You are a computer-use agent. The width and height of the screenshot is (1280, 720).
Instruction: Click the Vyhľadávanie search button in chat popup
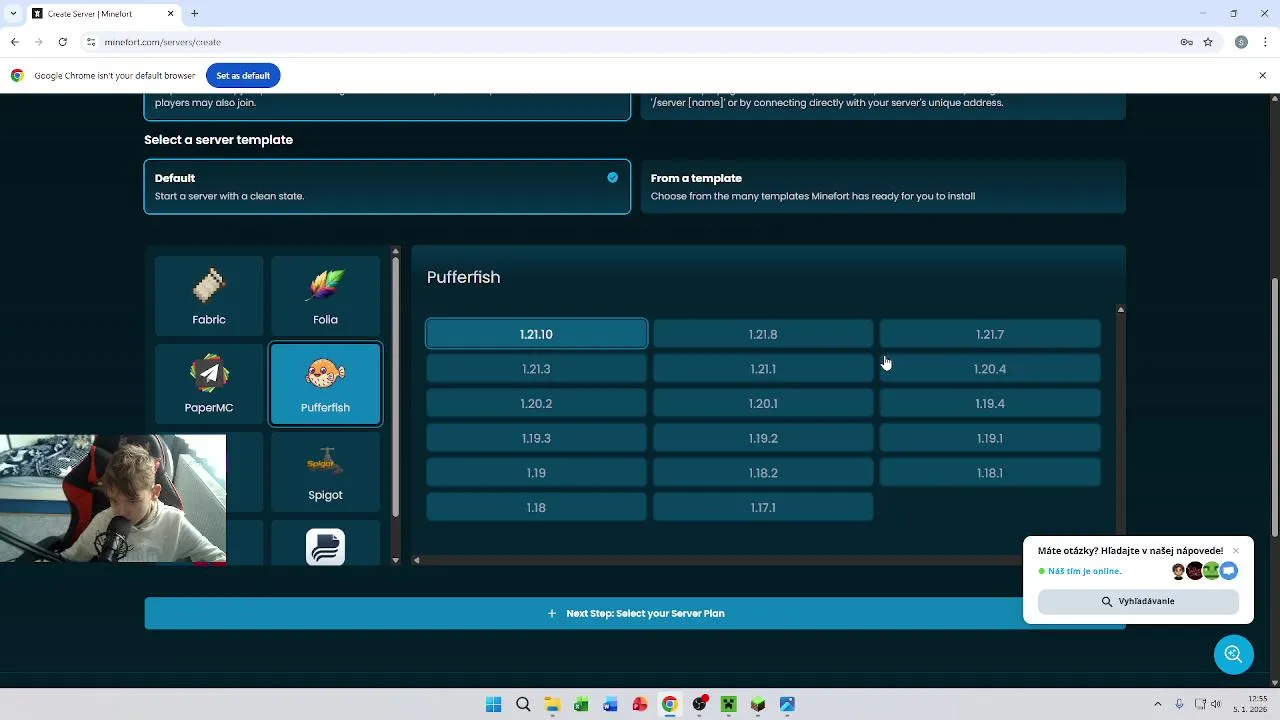[1138, 601]
